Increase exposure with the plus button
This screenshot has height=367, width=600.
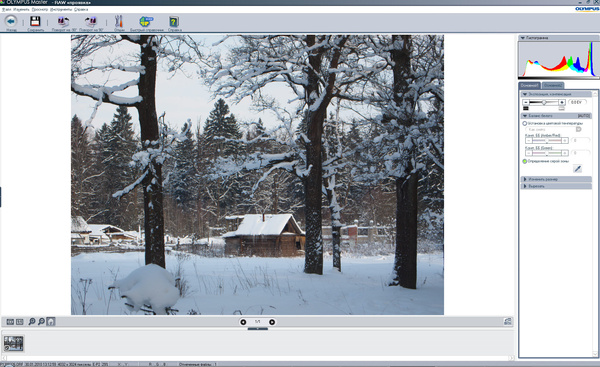click(x=562, y=102)
